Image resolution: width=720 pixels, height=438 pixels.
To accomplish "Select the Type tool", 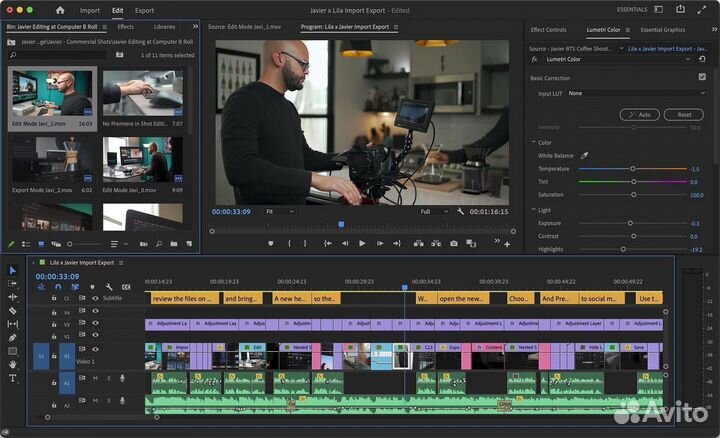I will click(x=13, y=378).
